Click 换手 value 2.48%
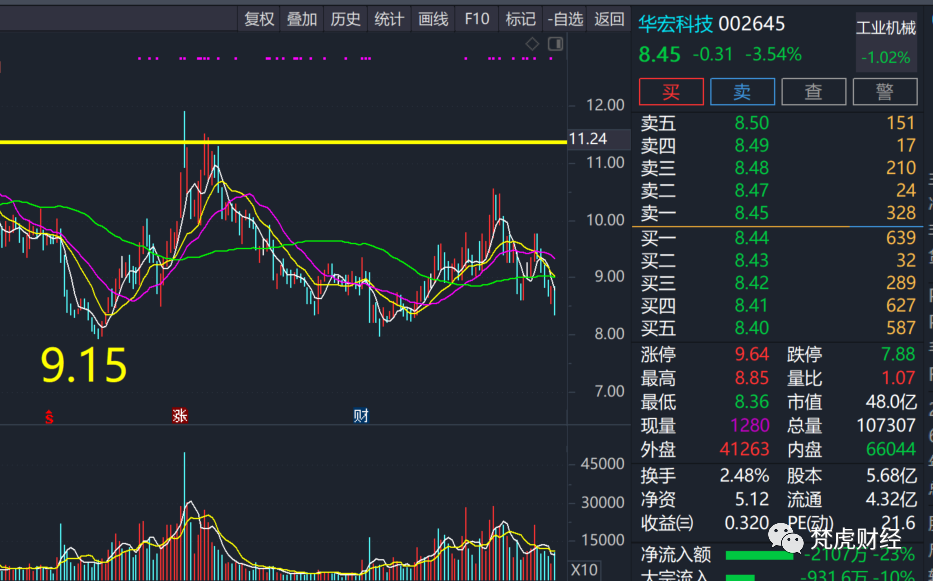 click(x=744, y=476)
